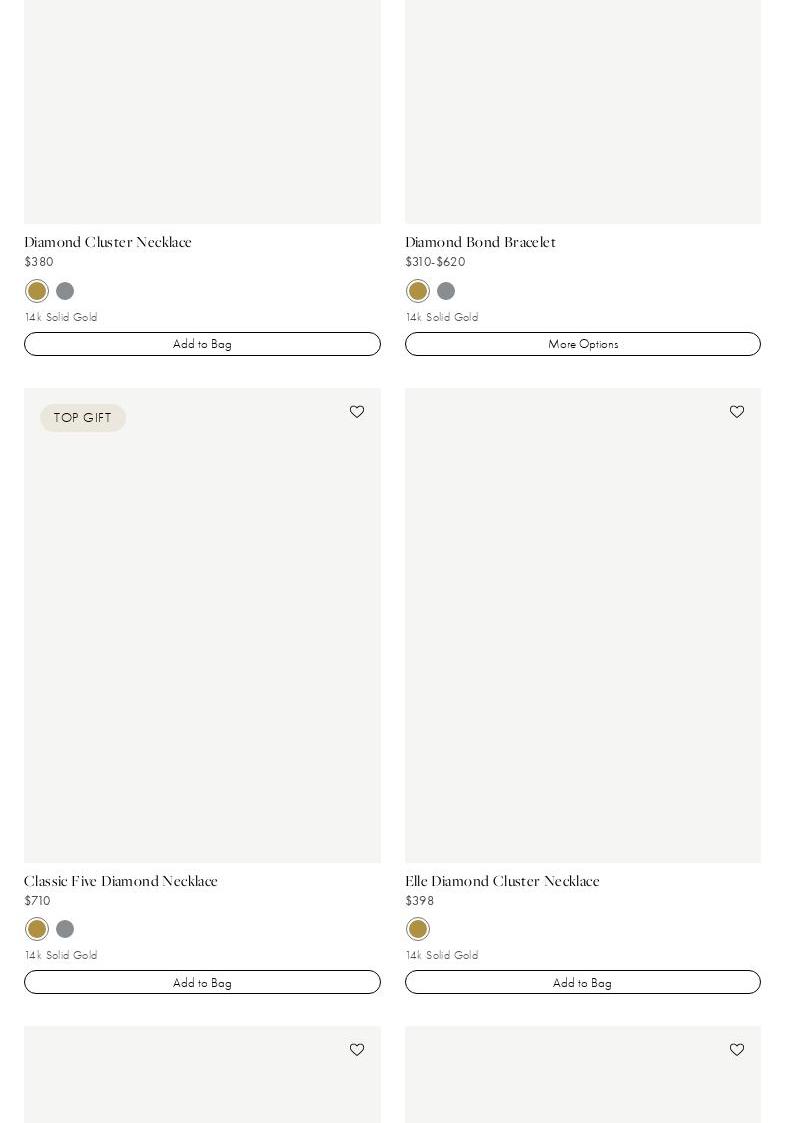Viewport: 785px width, 1123px height.
Task: Open More Options for Diamond Bond Bracelet
Action: click(x=582, y=344)
